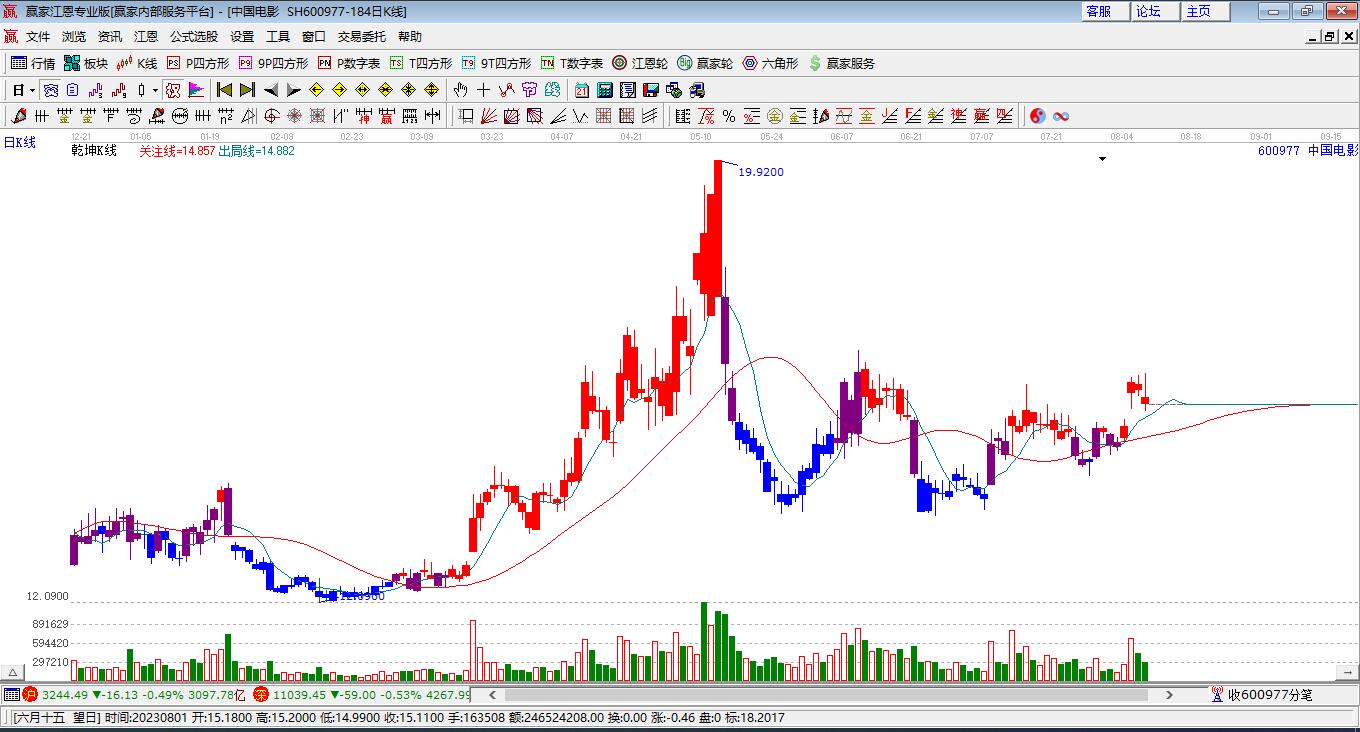This screenshot has height=732, width=1360.
Task: Click the red fan lines tool
Action: tap(488, 116)
